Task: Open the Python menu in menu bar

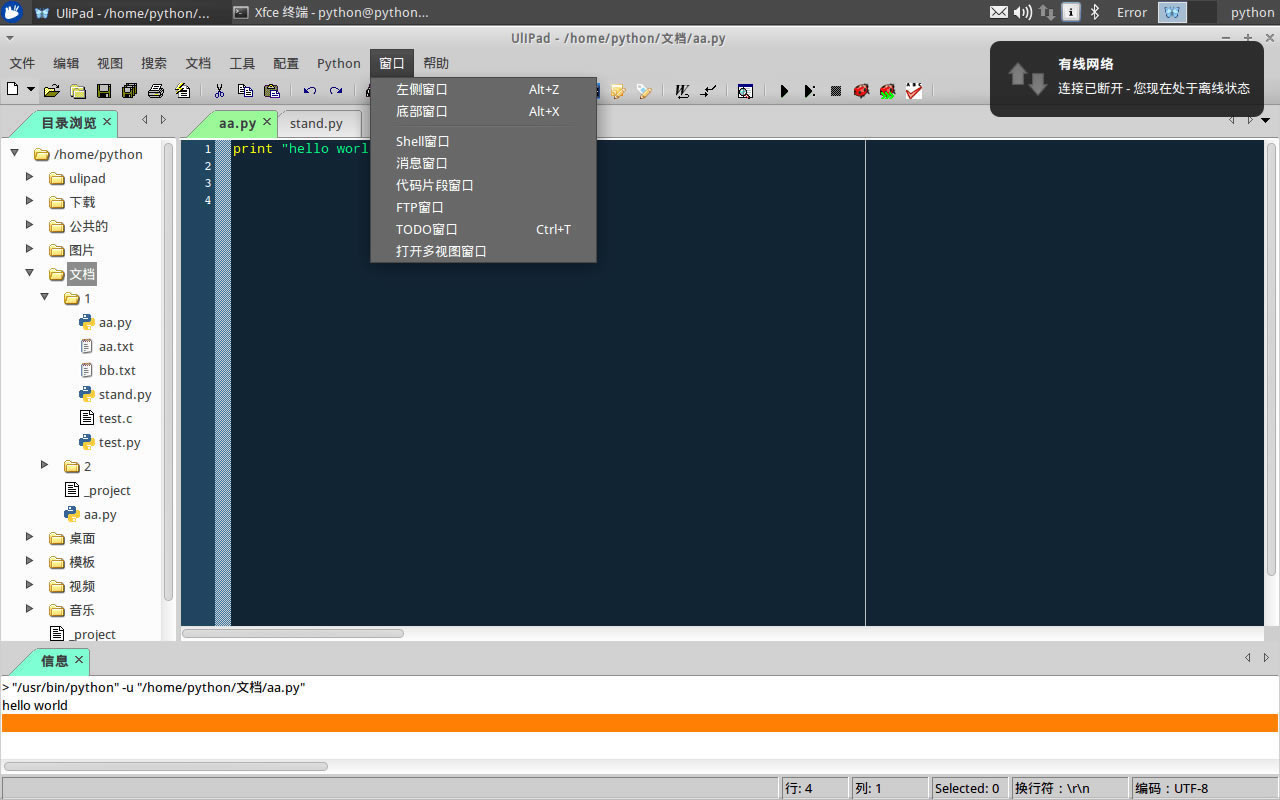Action: click(x=338, y=63)
